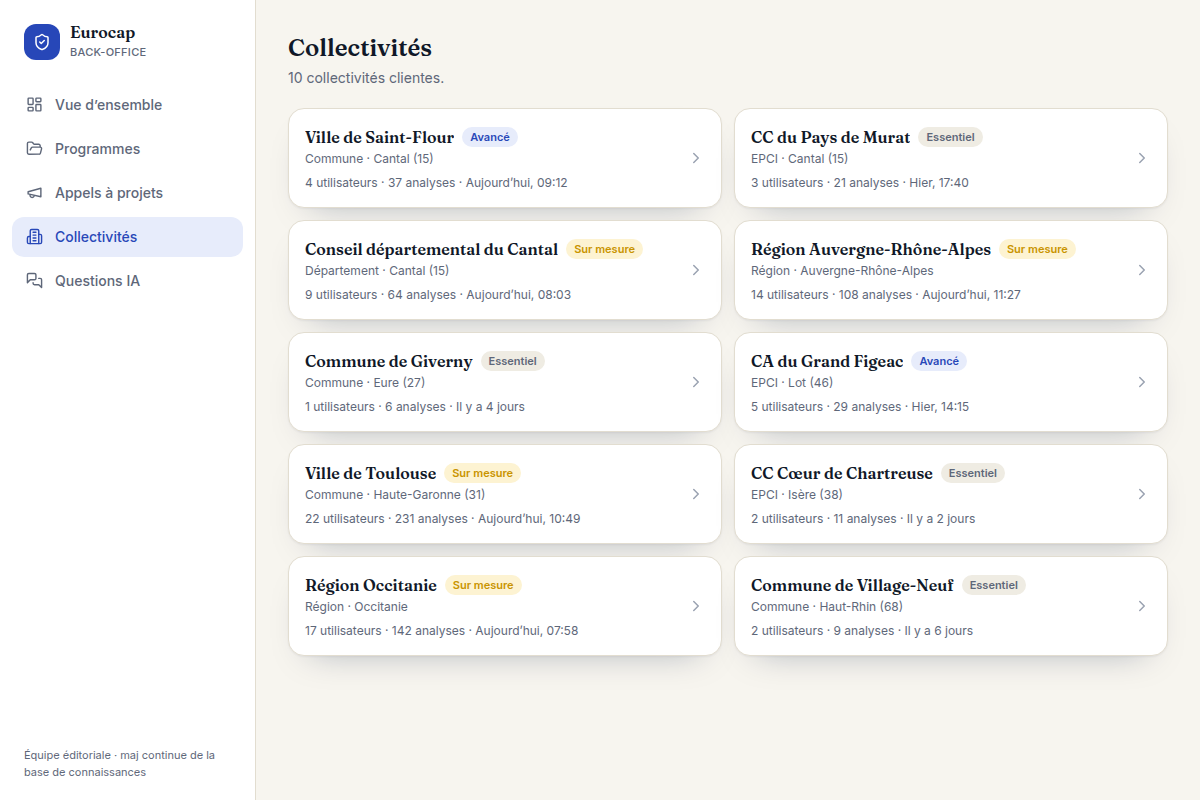This screenshot has width=1200, height=800.
Task: Click chevron on Commune de Village-Neuf card
Action: pyautogui.click(x=1142, y=606)
